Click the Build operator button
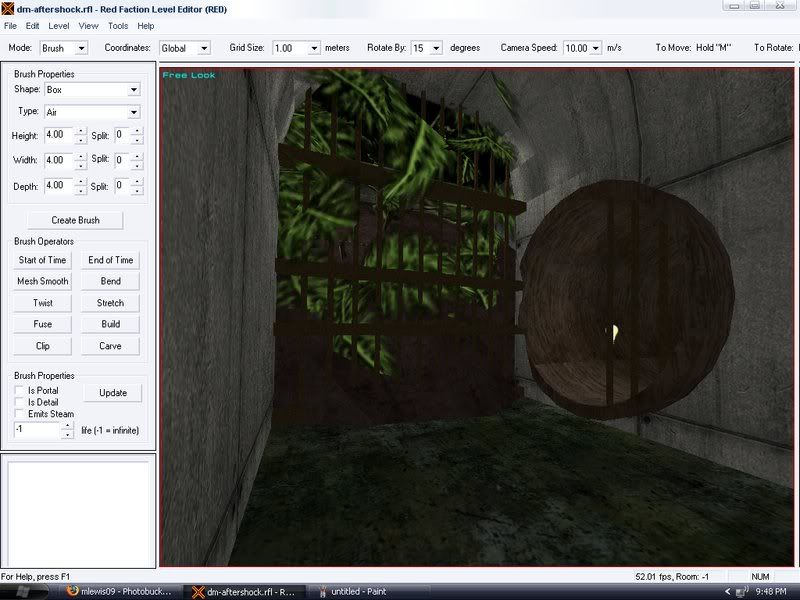The width and height of the screenshot is (800, 600). [x=110, y=324]
